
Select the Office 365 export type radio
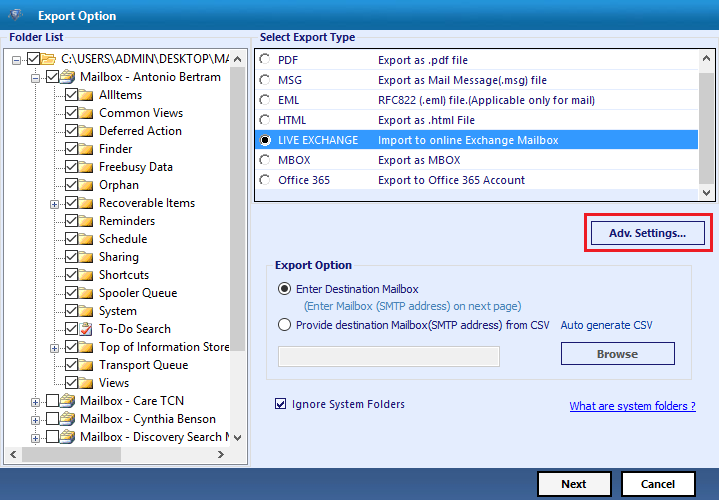265,180
